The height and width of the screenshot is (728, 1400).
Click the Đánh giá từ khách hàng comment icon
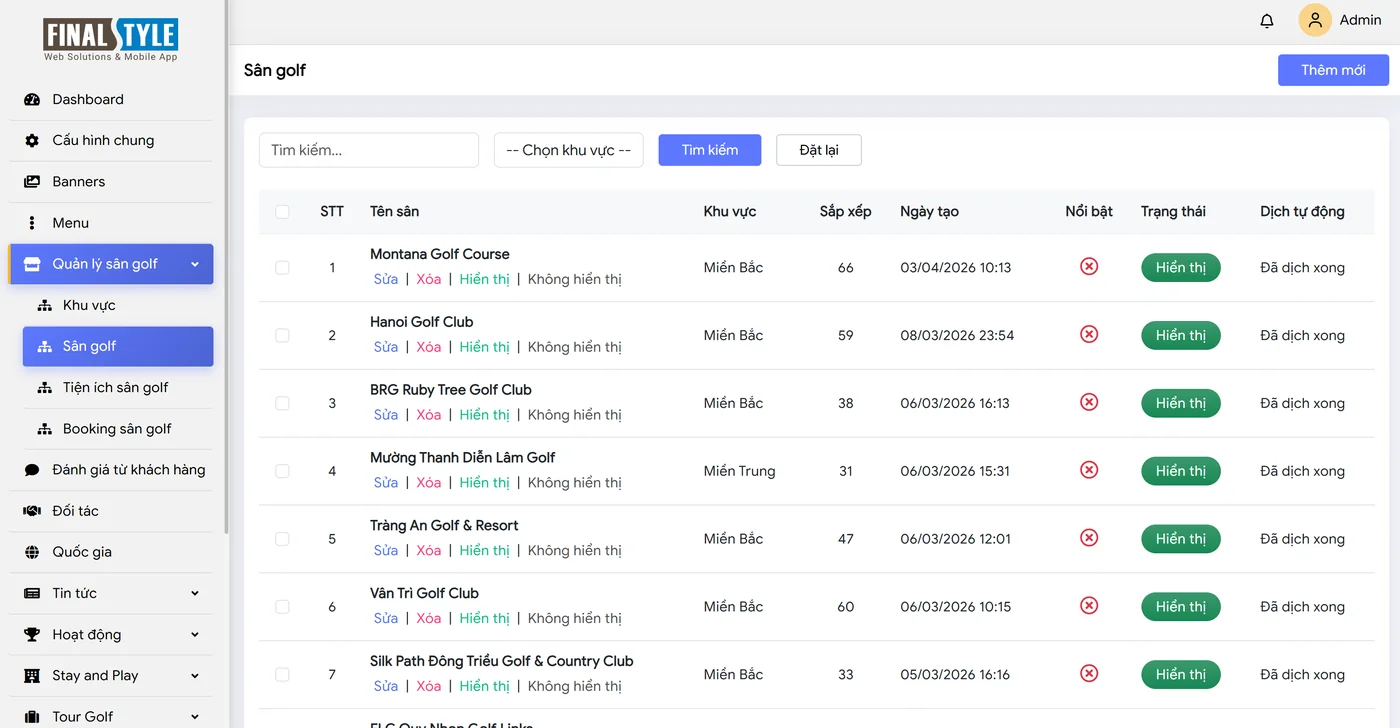coord(32,470)
